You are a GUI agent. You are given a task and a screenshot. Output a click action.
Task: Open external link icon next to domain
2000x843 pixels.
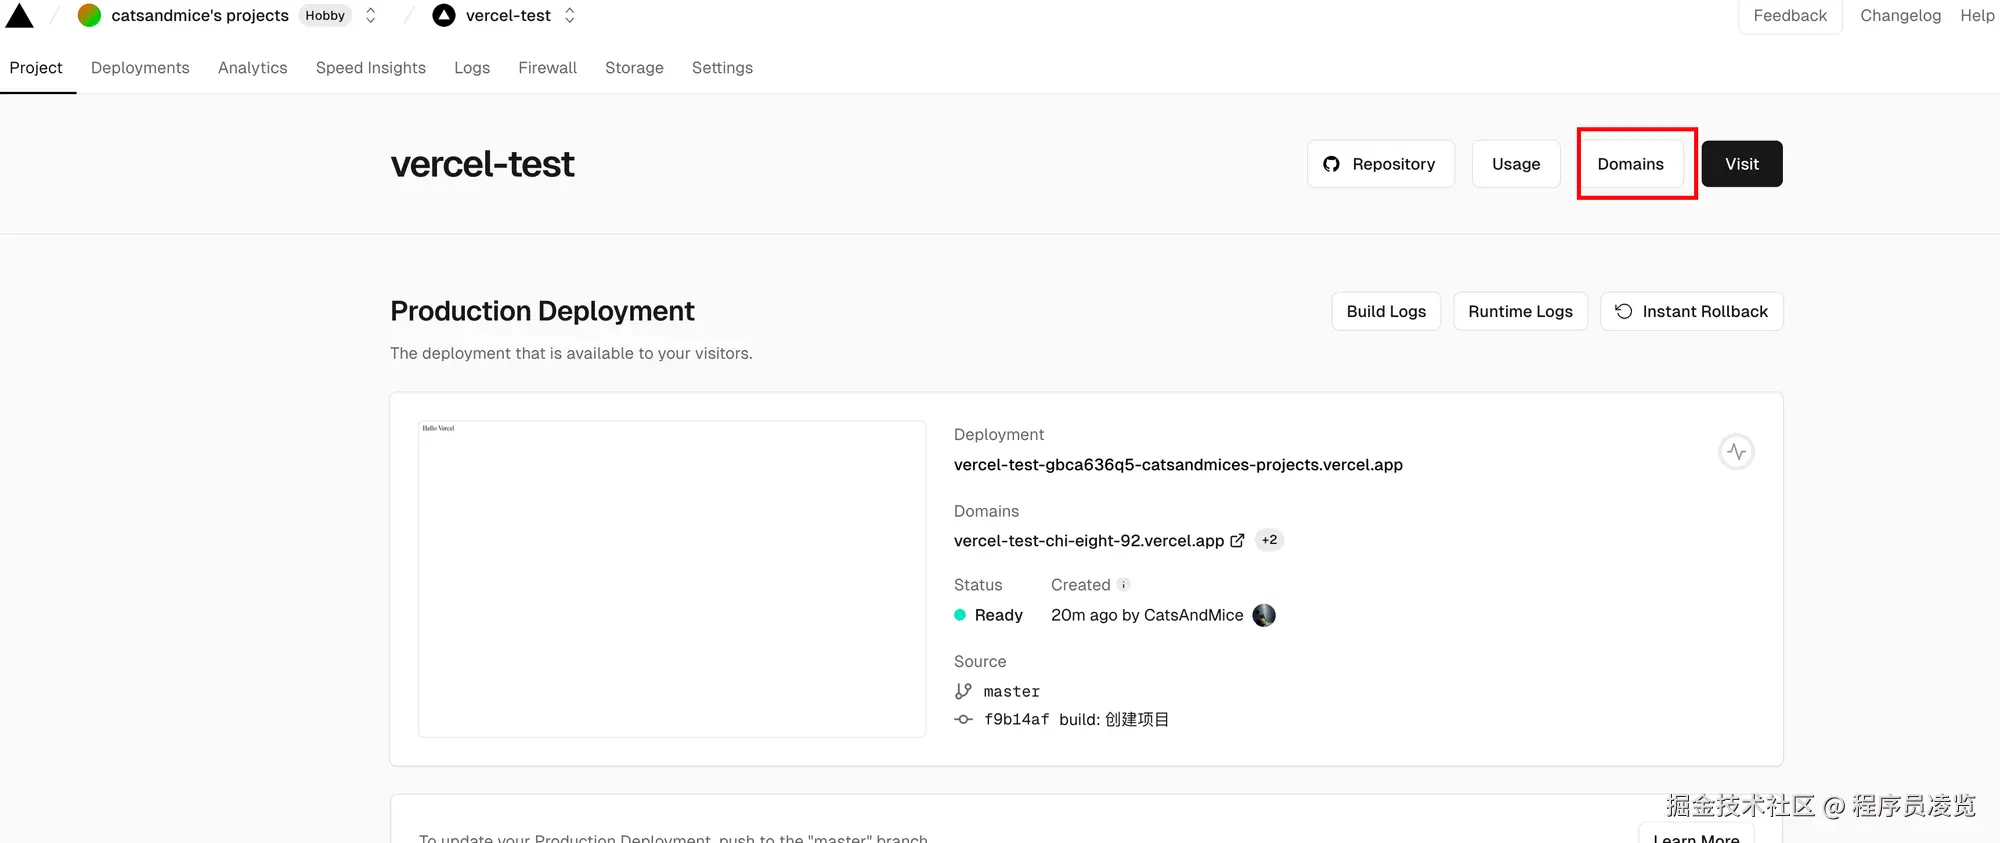tap(1237, 540)
